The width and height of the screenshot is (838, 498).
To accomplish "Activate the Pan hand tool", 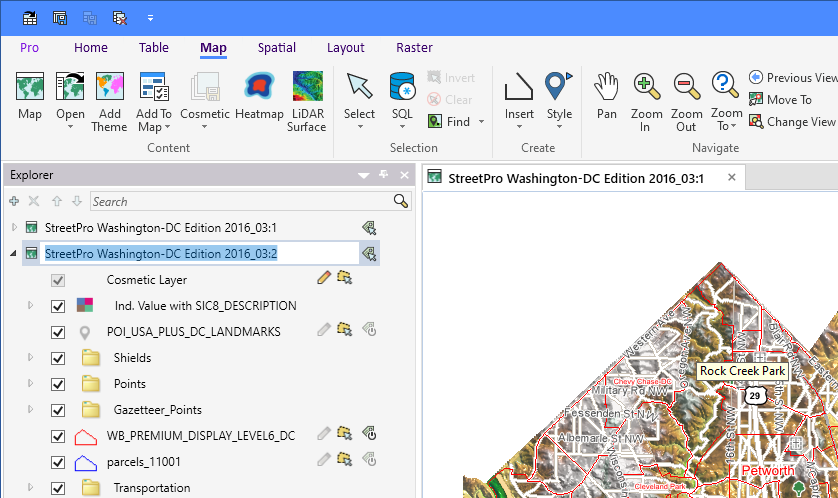I will pyautogui.click(x=607, y=96).
